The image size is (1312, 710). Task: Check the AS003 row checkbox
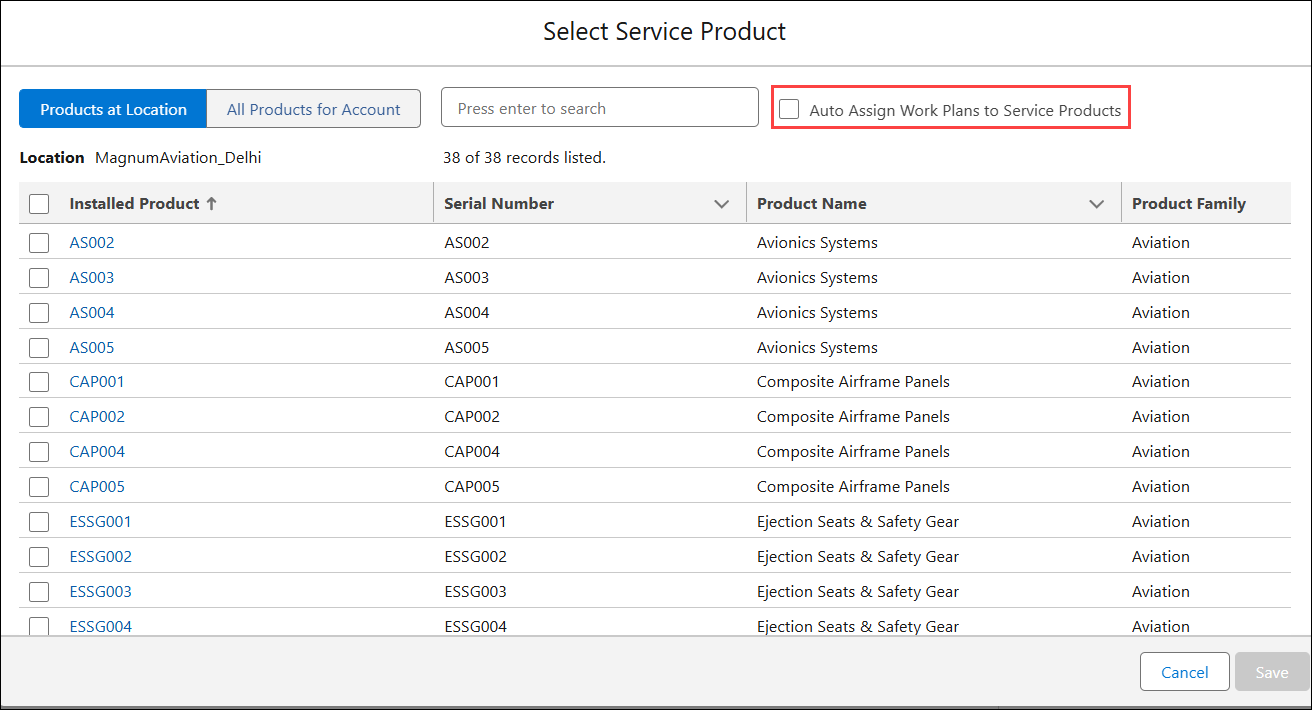pyautogui.click(x=39, y=278)
